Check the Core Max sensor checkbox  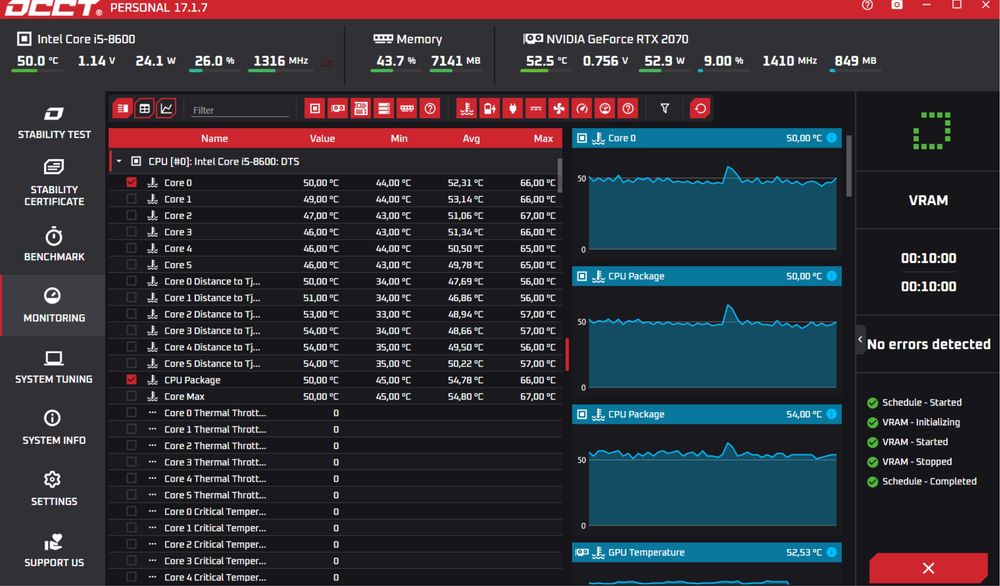(x=131, y=396)
